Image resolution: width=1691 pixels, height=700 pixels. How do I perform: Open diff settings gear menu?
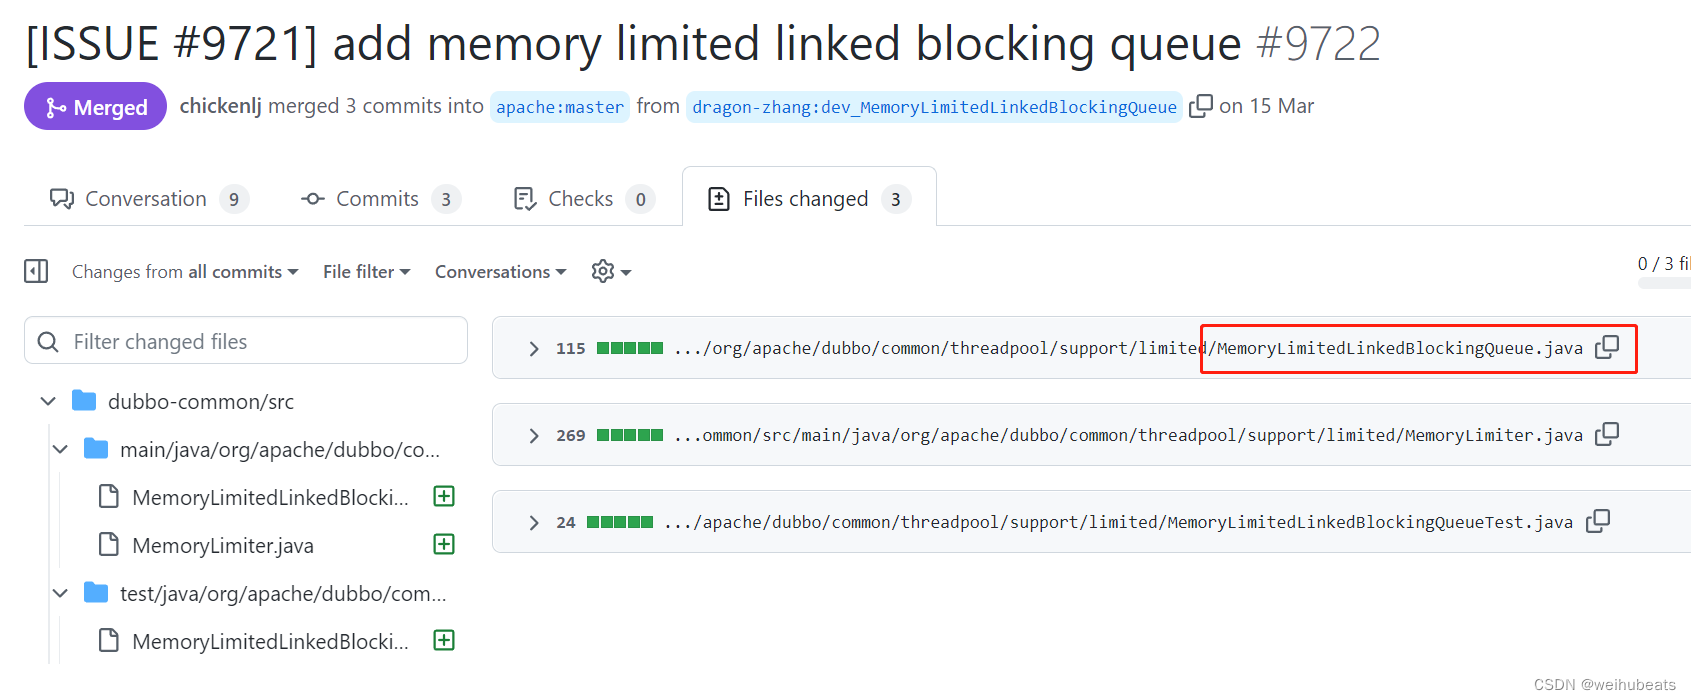pos(611,271)
